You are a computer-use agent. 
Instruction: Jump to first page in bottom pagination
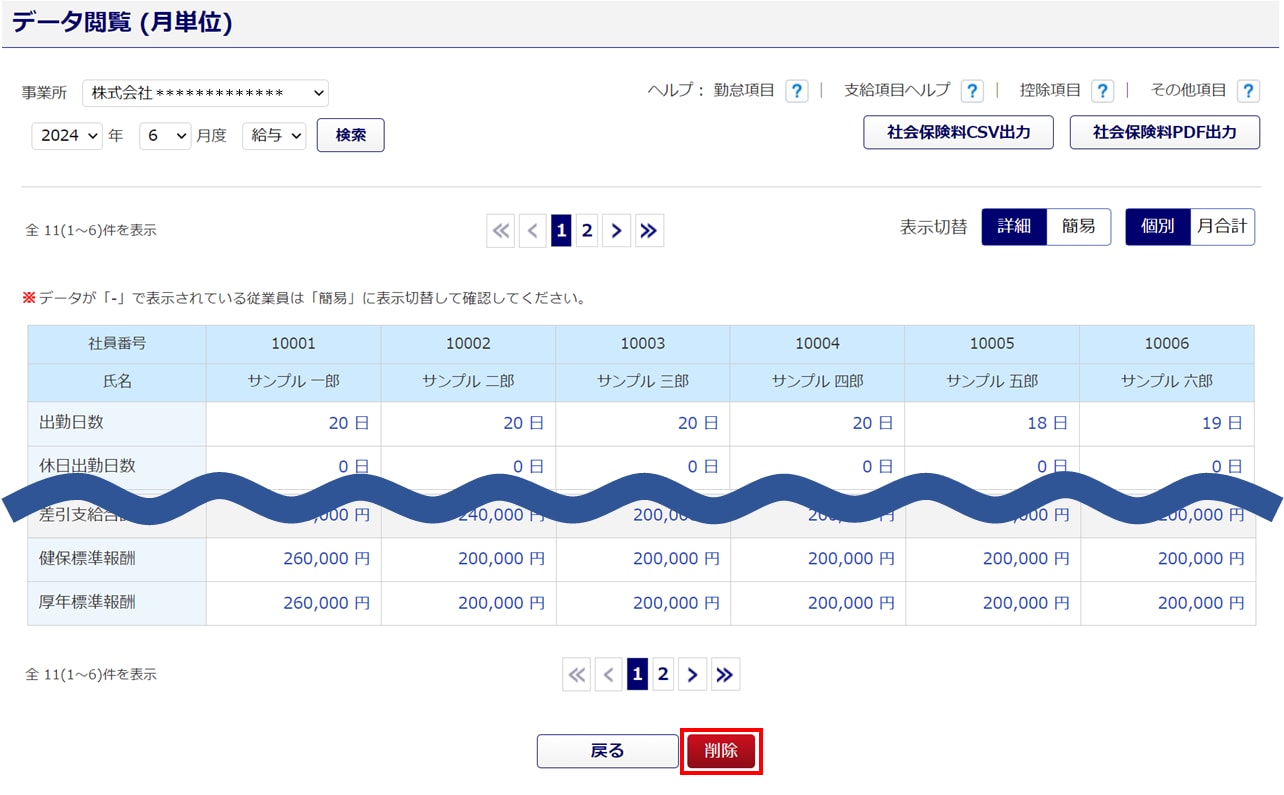tap(577, 675)
